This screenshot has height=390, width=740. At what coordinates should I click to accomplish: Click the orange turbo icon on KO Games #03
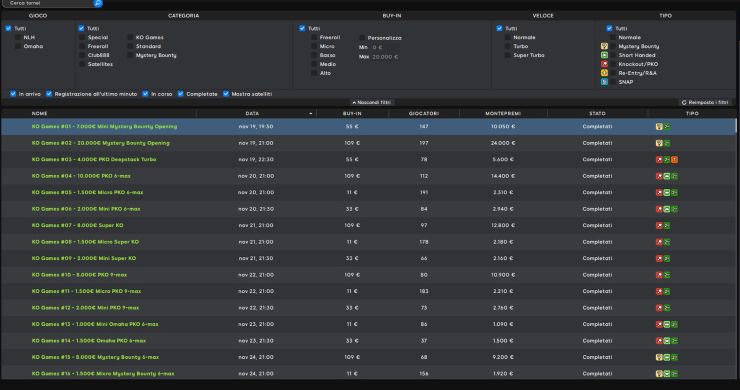674,160
